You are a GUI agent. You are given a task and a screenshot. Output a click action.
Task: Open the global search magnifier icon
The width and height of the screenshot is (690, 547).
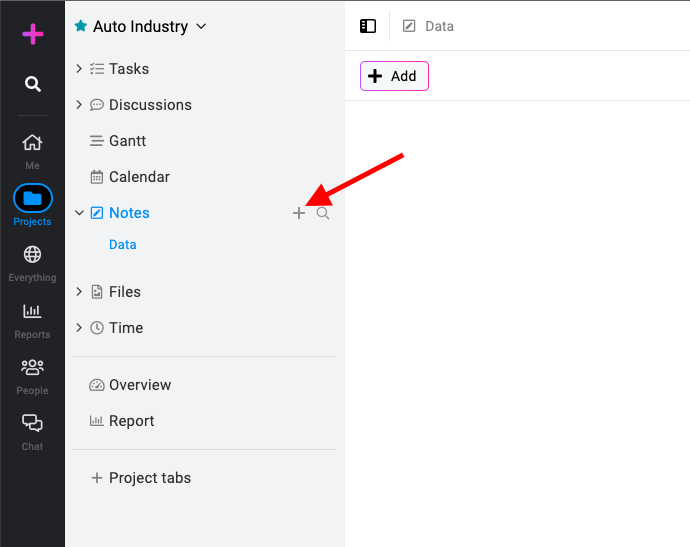[33, 84]
